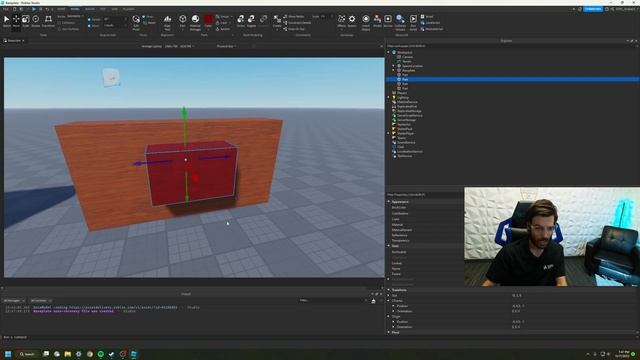The height and width of the screenshot is (360, 640).
Task: Open the Service insert dialog
Action: click(388, 21)
